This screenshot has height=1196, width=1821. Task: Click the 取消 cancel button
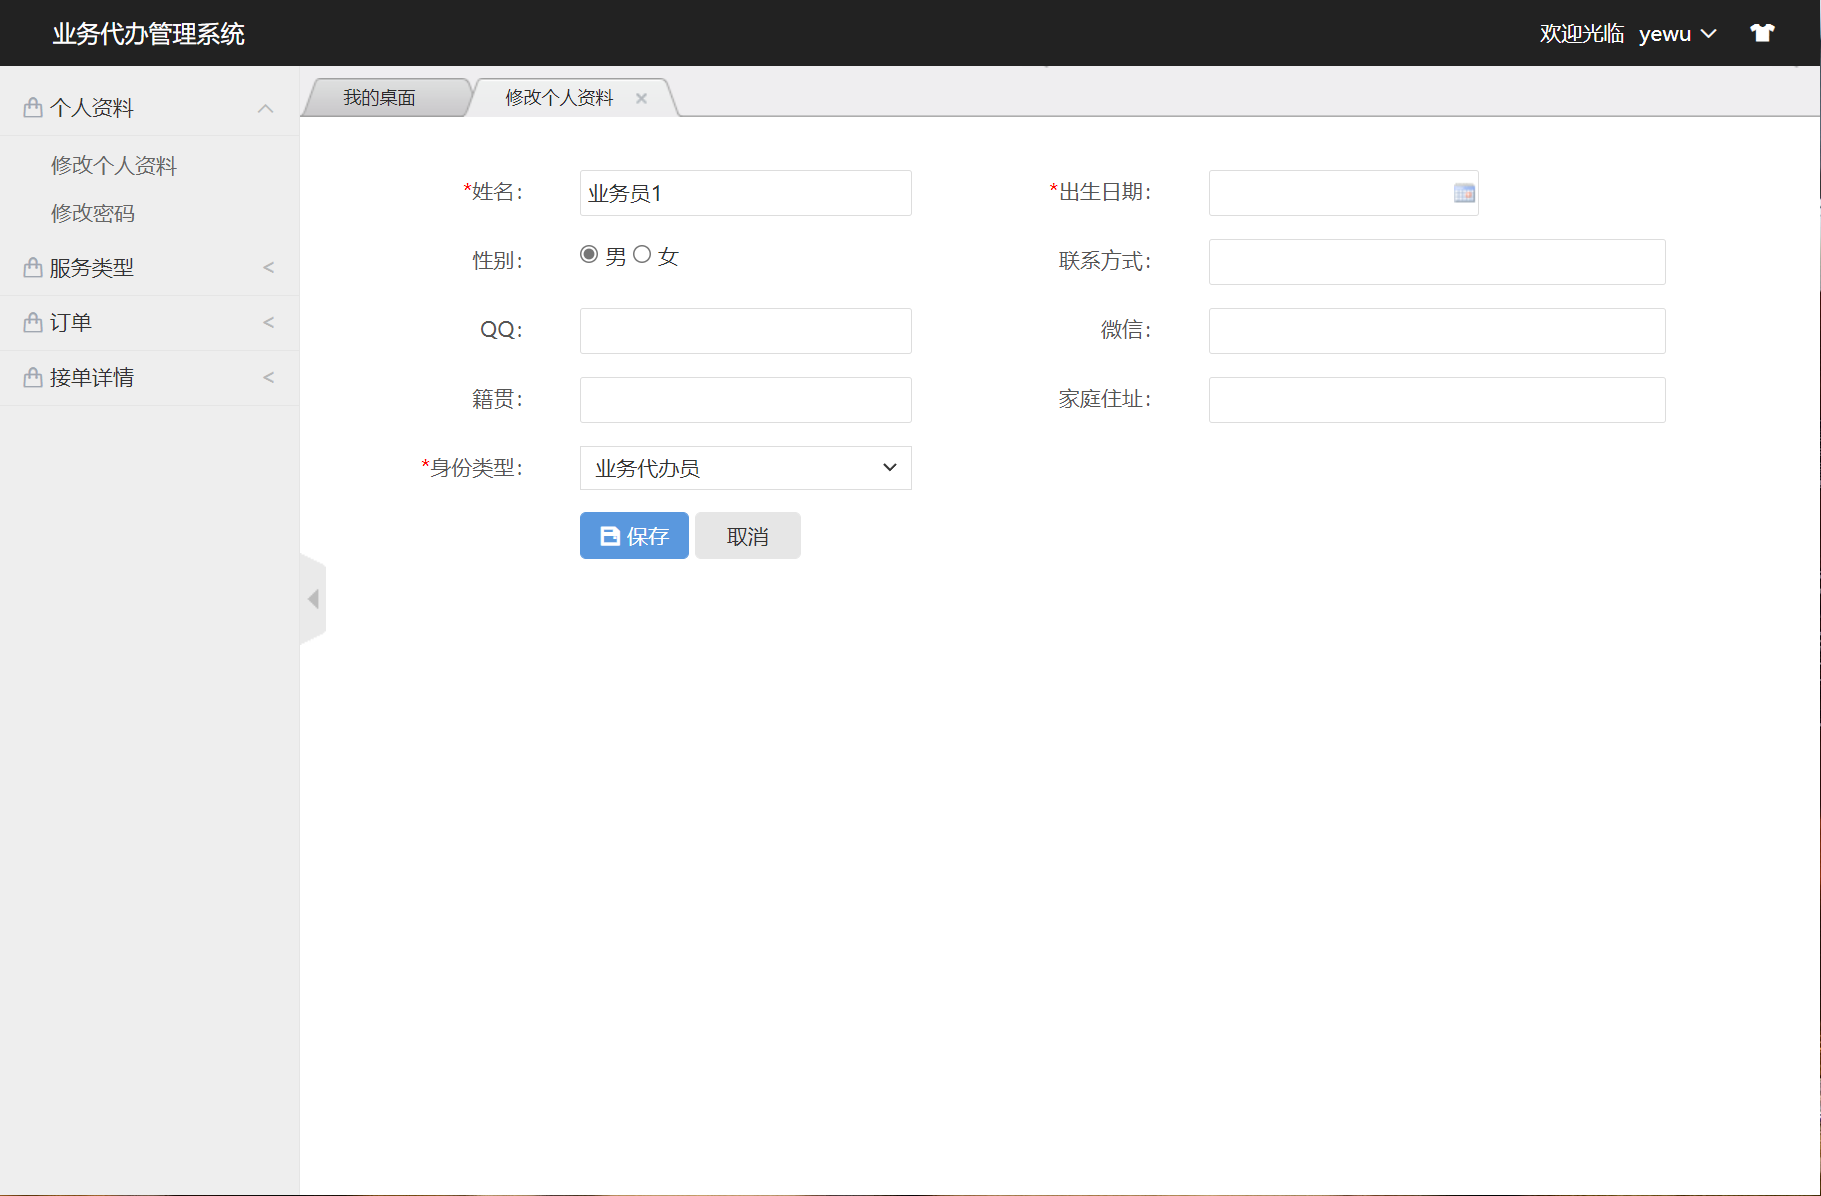(747, 535)
